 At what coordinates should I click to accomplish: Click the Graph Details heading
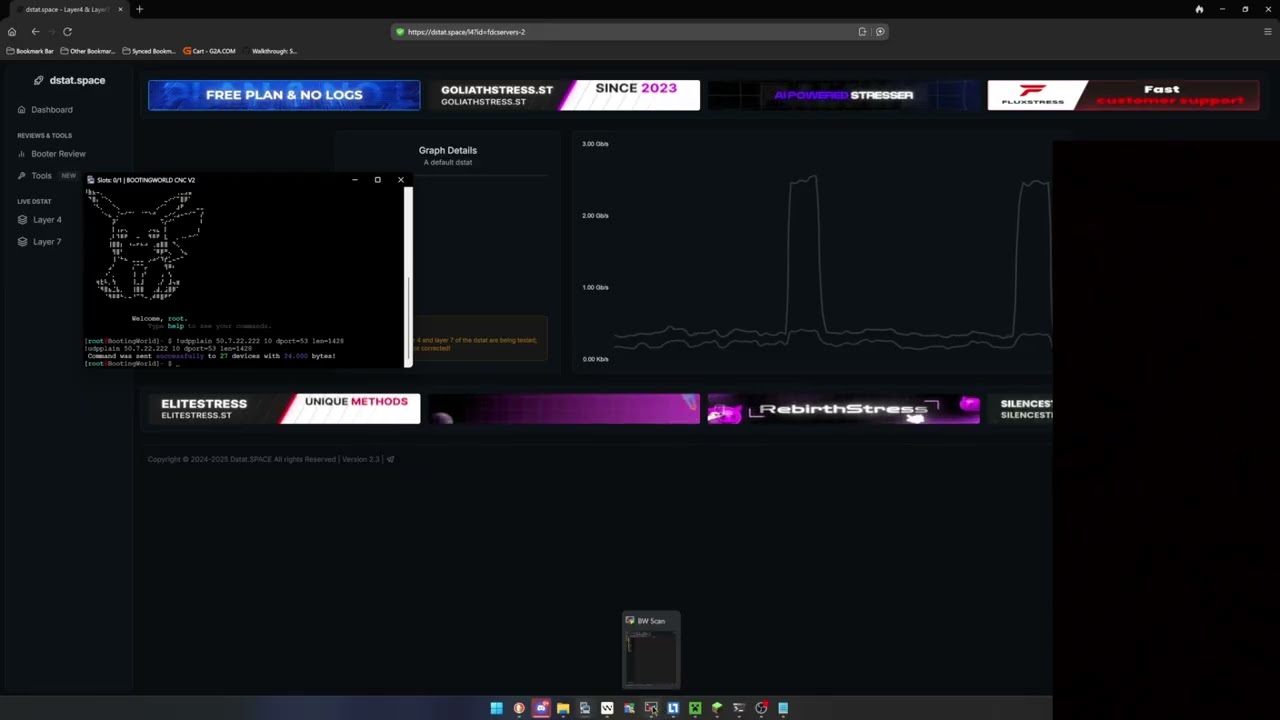[448, 150]
